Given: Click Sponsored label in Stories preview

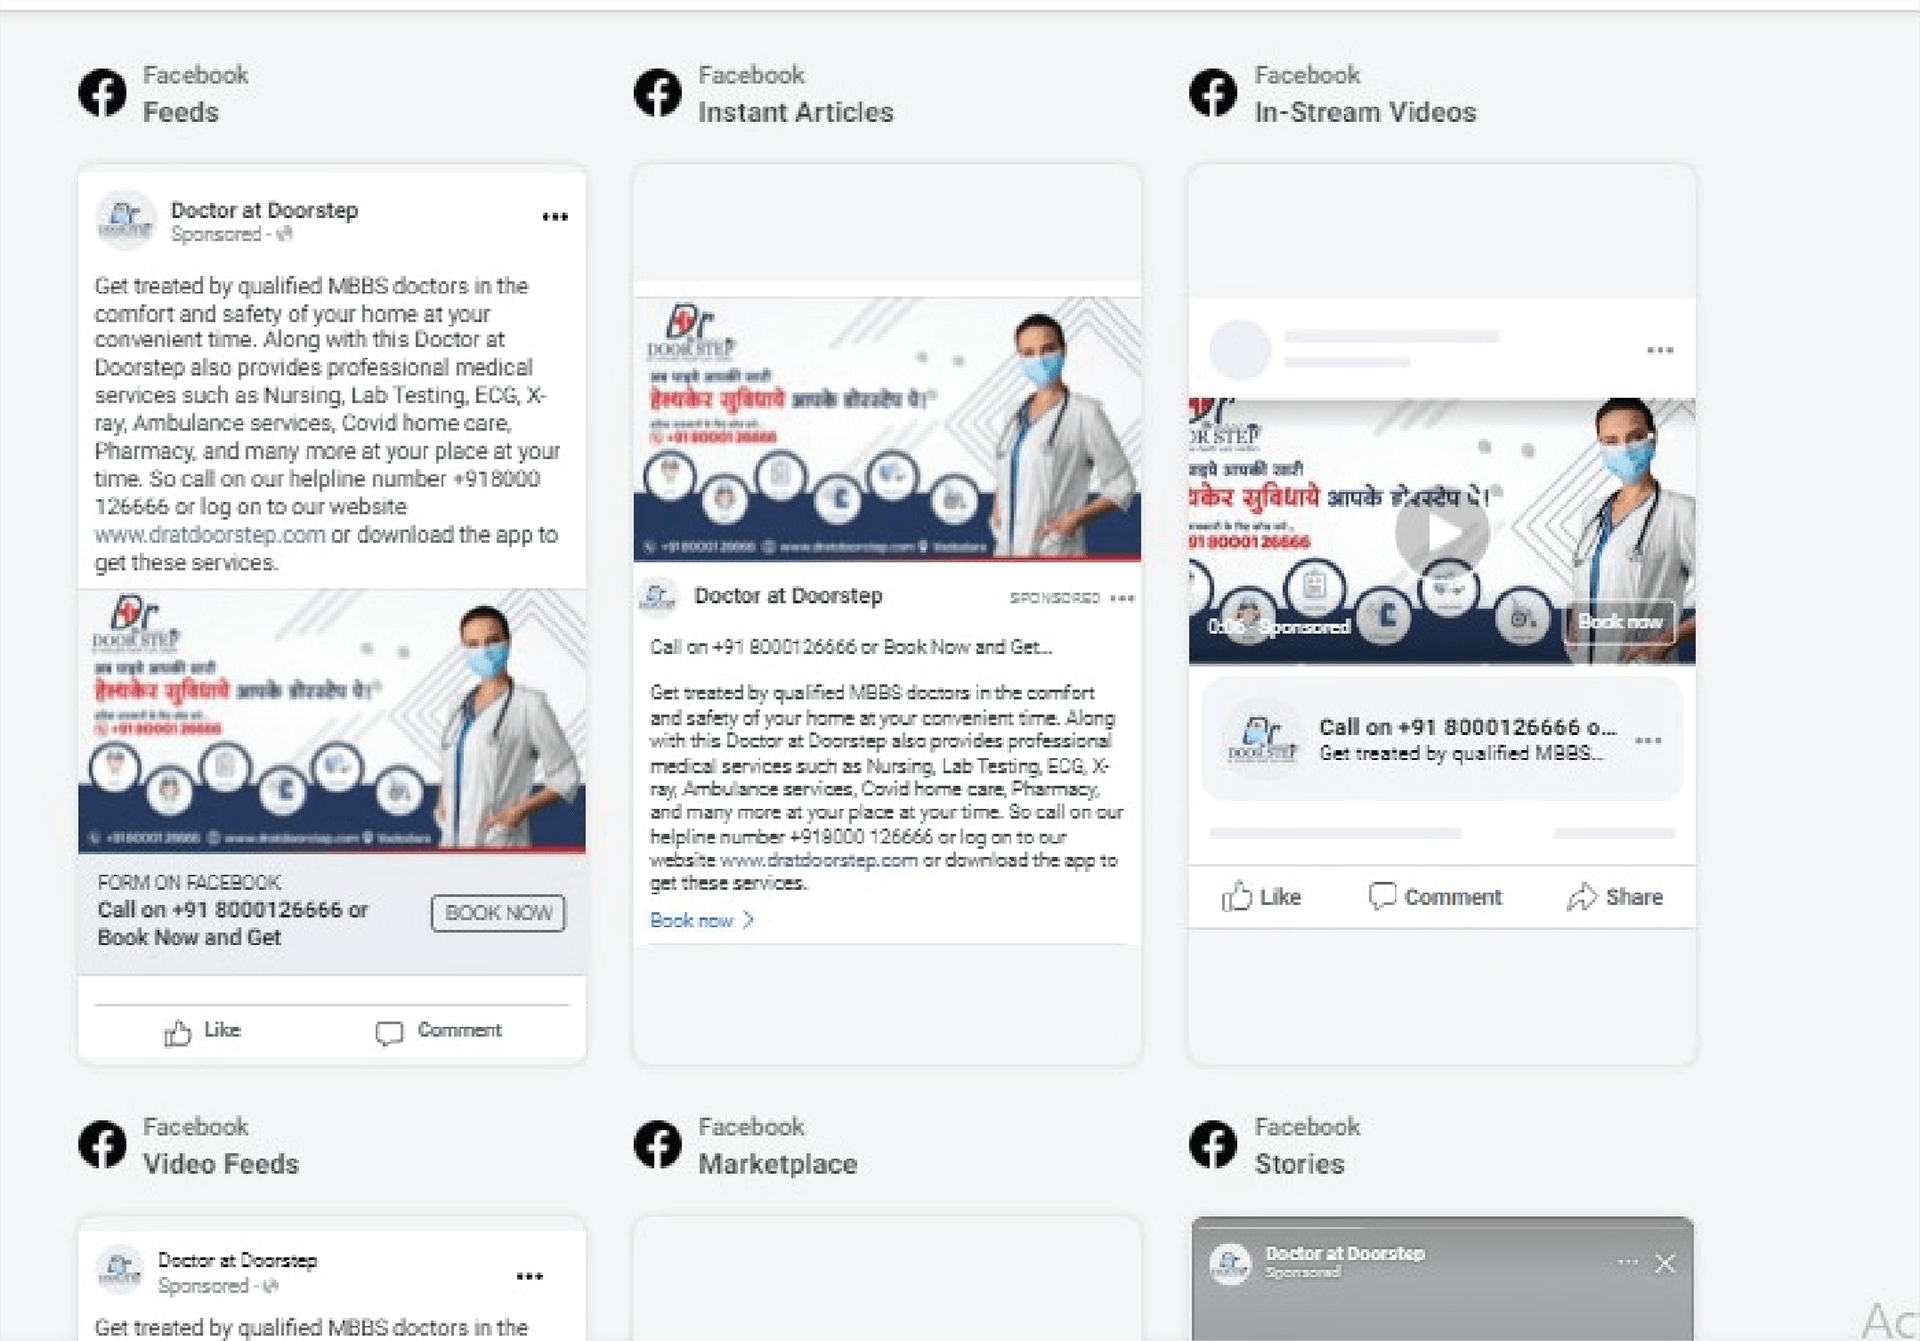Looking at the screenshot, I should pyautogui.click(x=1302, y=1272).
